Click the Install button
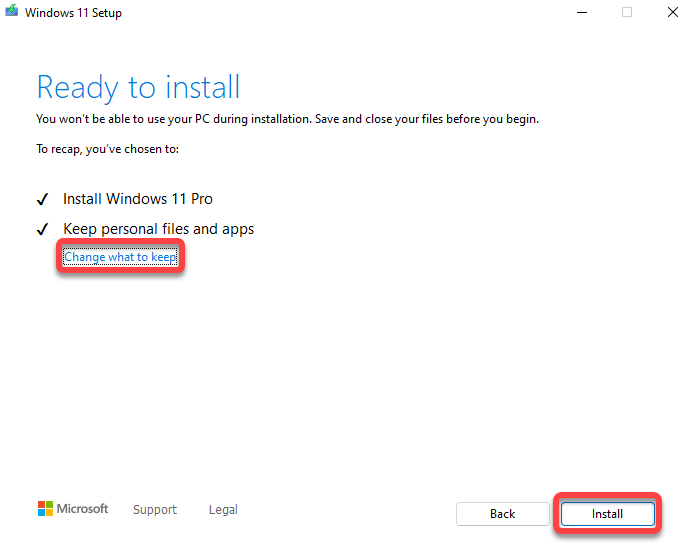 point(607,513)
